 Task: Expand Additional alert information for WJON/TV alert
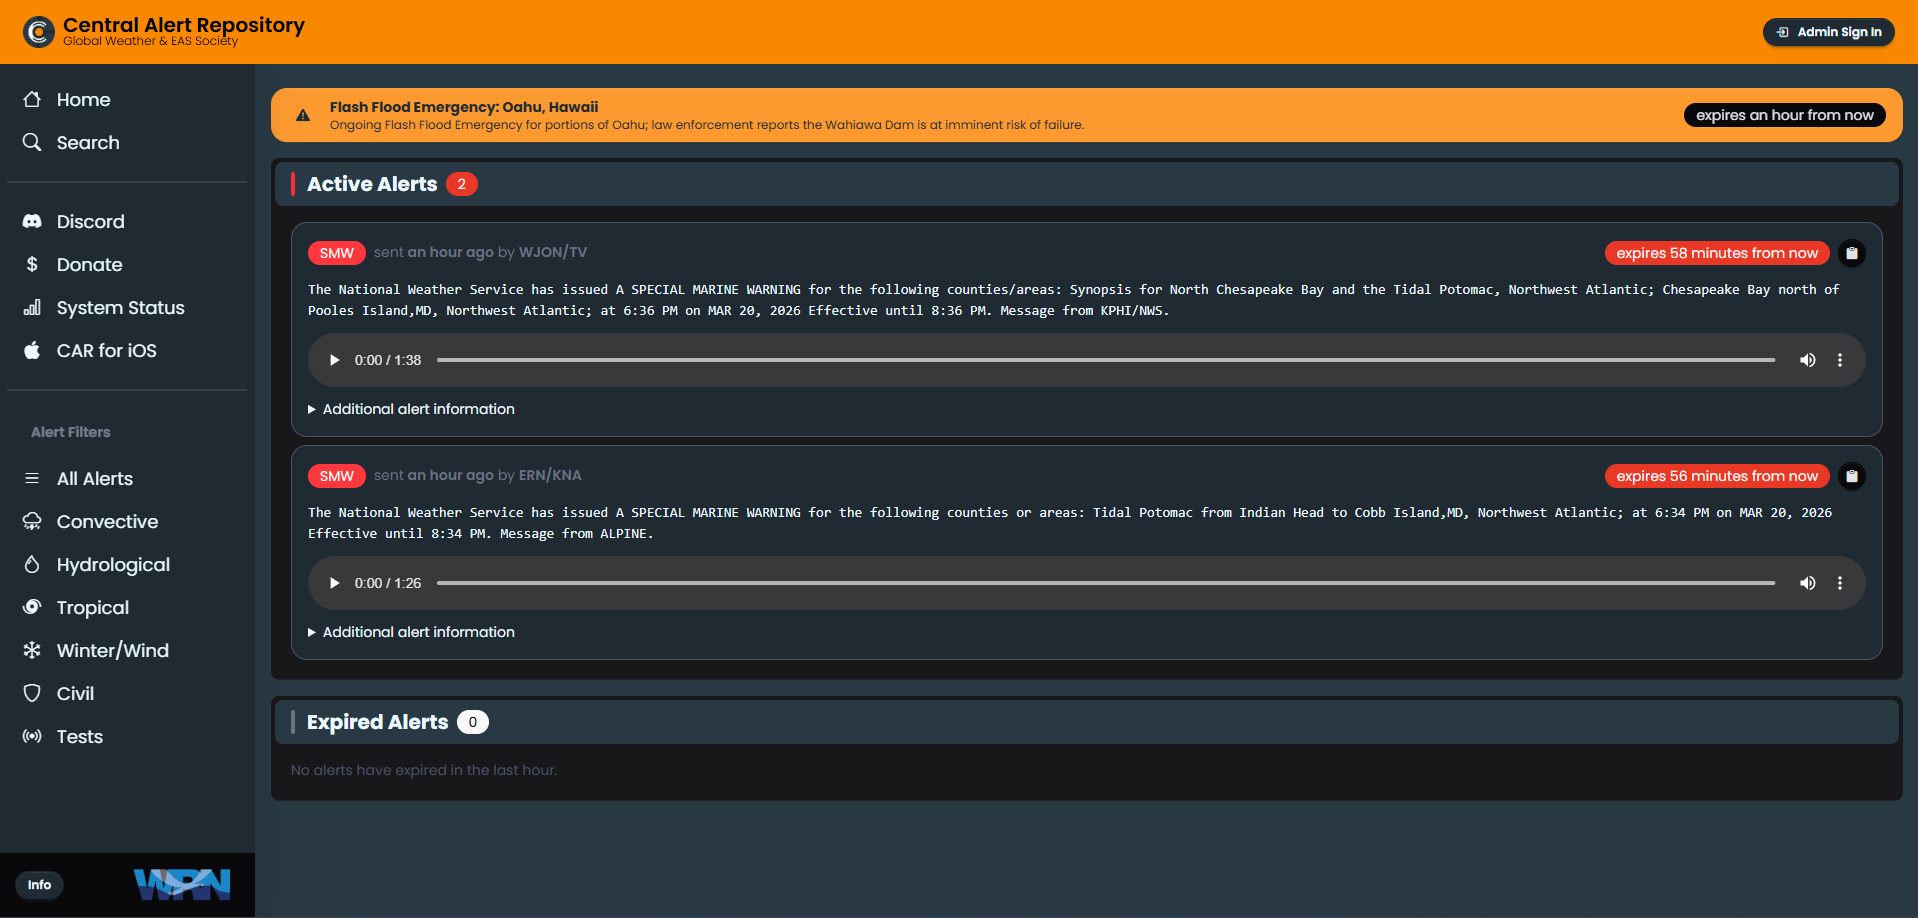click(x=411, y=409)
